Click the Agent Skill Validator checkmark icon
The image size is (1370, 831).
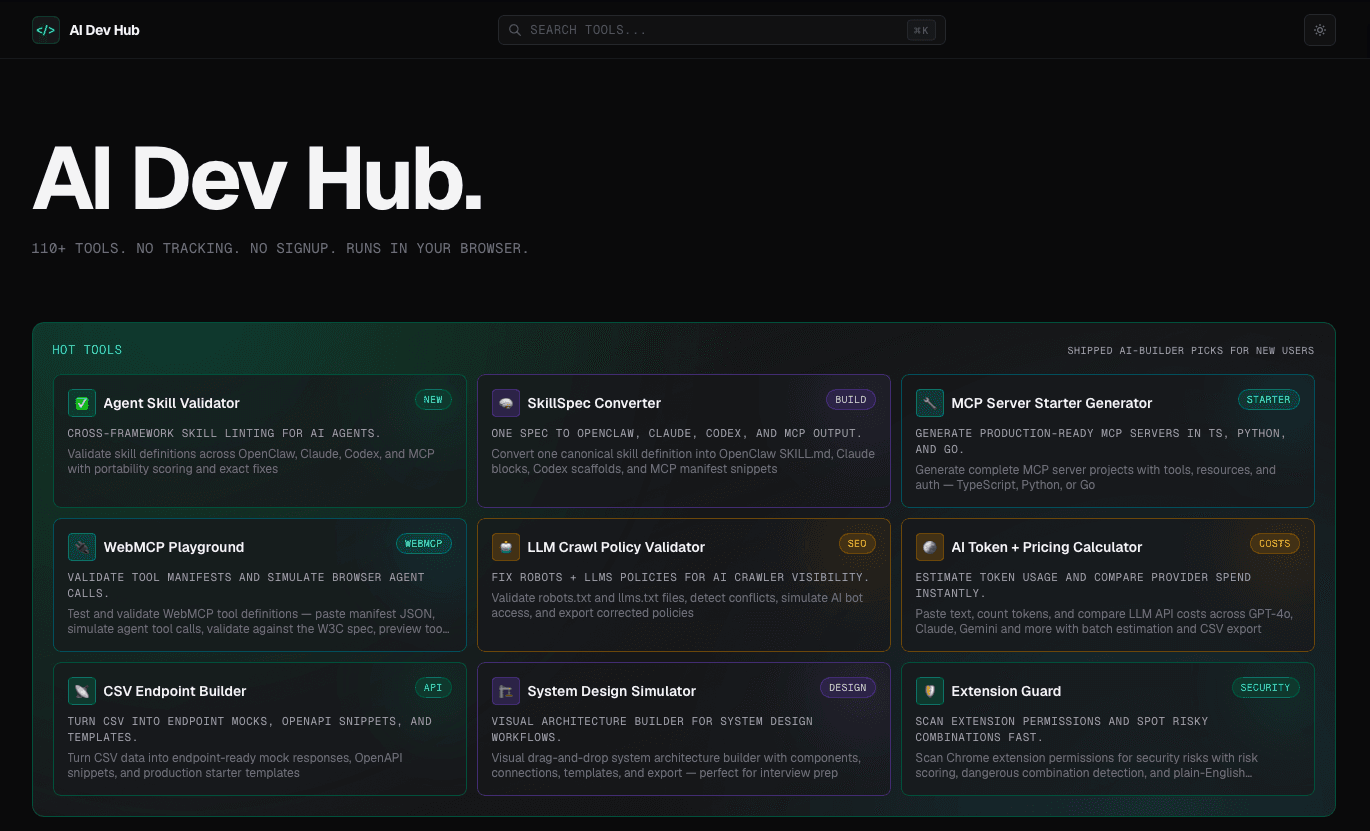[x=81, y=403]
